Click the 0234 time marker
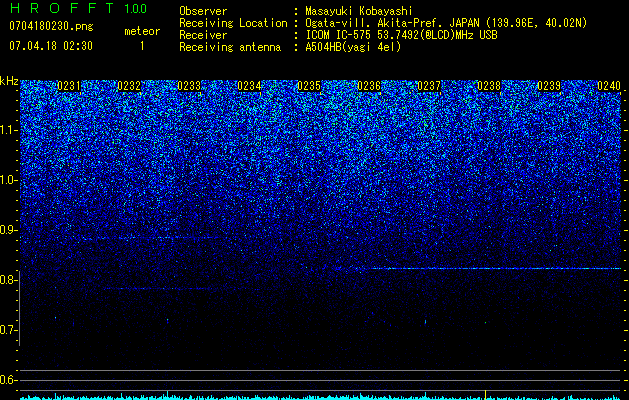Screen dimensions: 629x400 249,86
